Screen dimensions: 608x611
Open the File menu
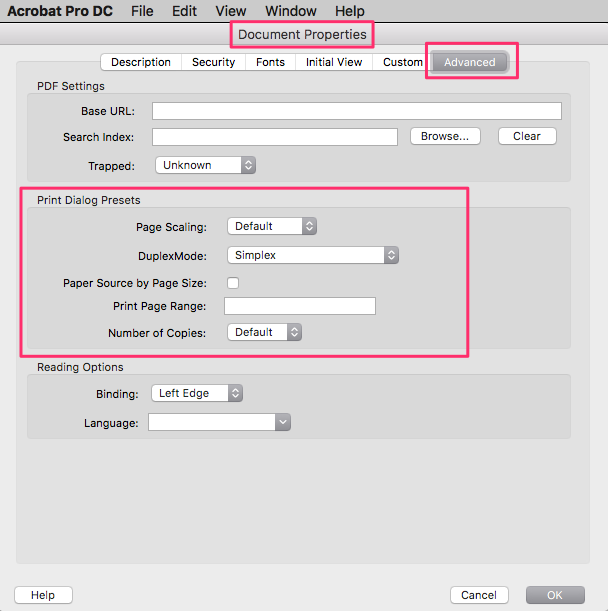tap(142, 11)
